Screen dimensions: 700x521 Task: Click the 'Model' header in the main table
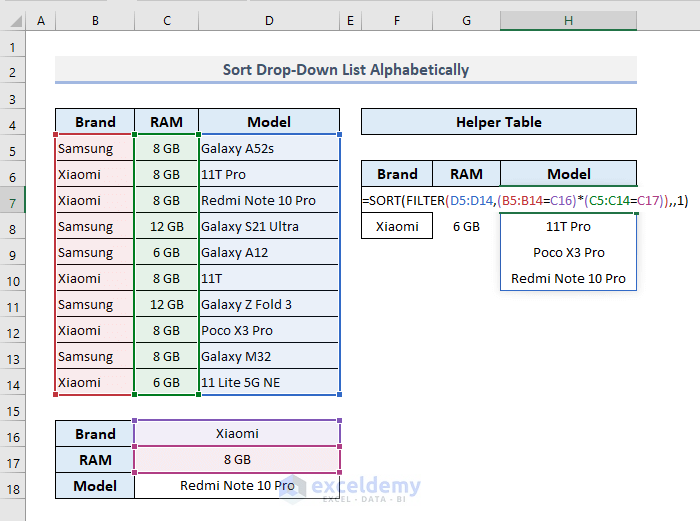click(269, 122)
